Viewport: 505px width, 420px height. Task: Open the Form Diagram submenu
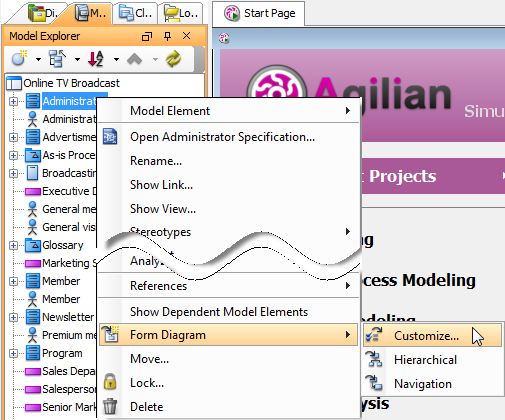[x=229, y=335]
